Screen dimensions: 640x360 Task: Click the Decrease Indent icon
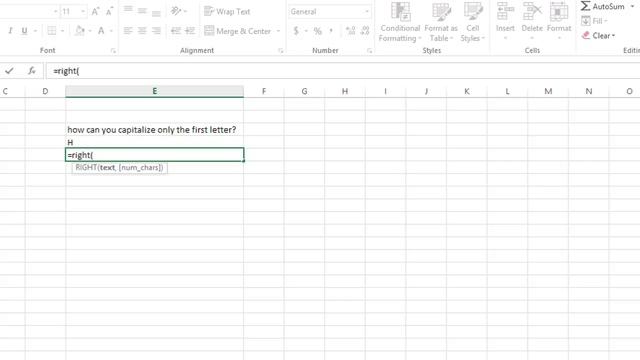(176, 31)
